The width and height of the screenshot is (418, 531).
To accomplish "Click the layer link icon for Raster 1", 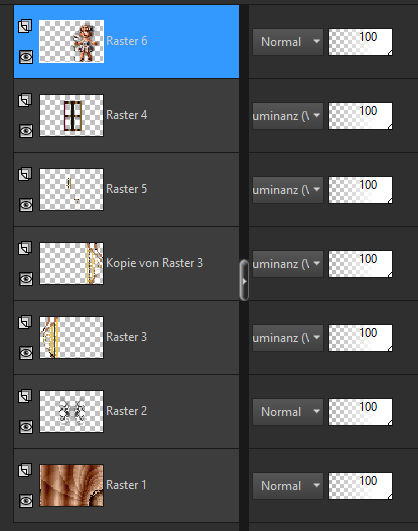I will pos(25,470).
